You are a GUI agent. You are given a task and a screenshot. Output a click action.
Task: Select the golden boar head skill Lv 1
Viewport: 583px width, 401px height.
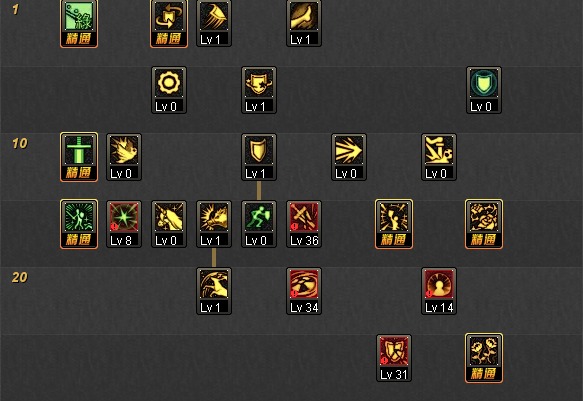(214, 224)
